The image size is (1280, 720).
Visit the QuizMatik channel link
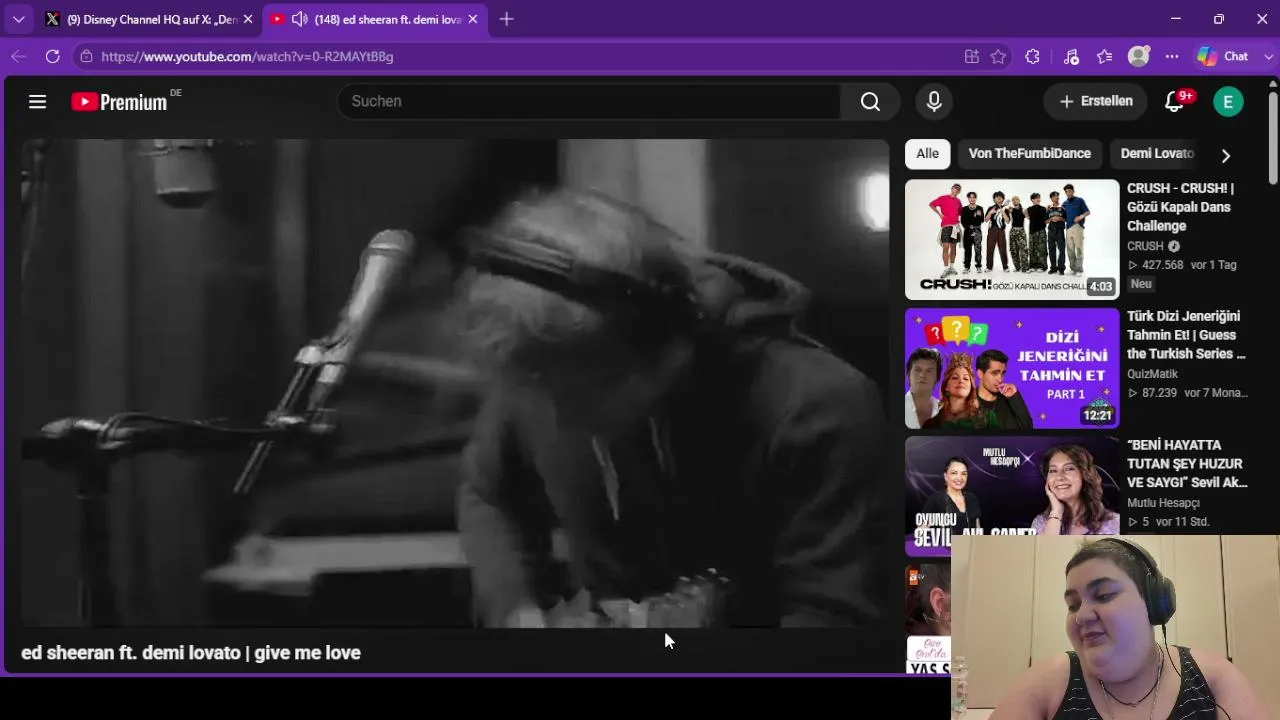click(1152, 374)
